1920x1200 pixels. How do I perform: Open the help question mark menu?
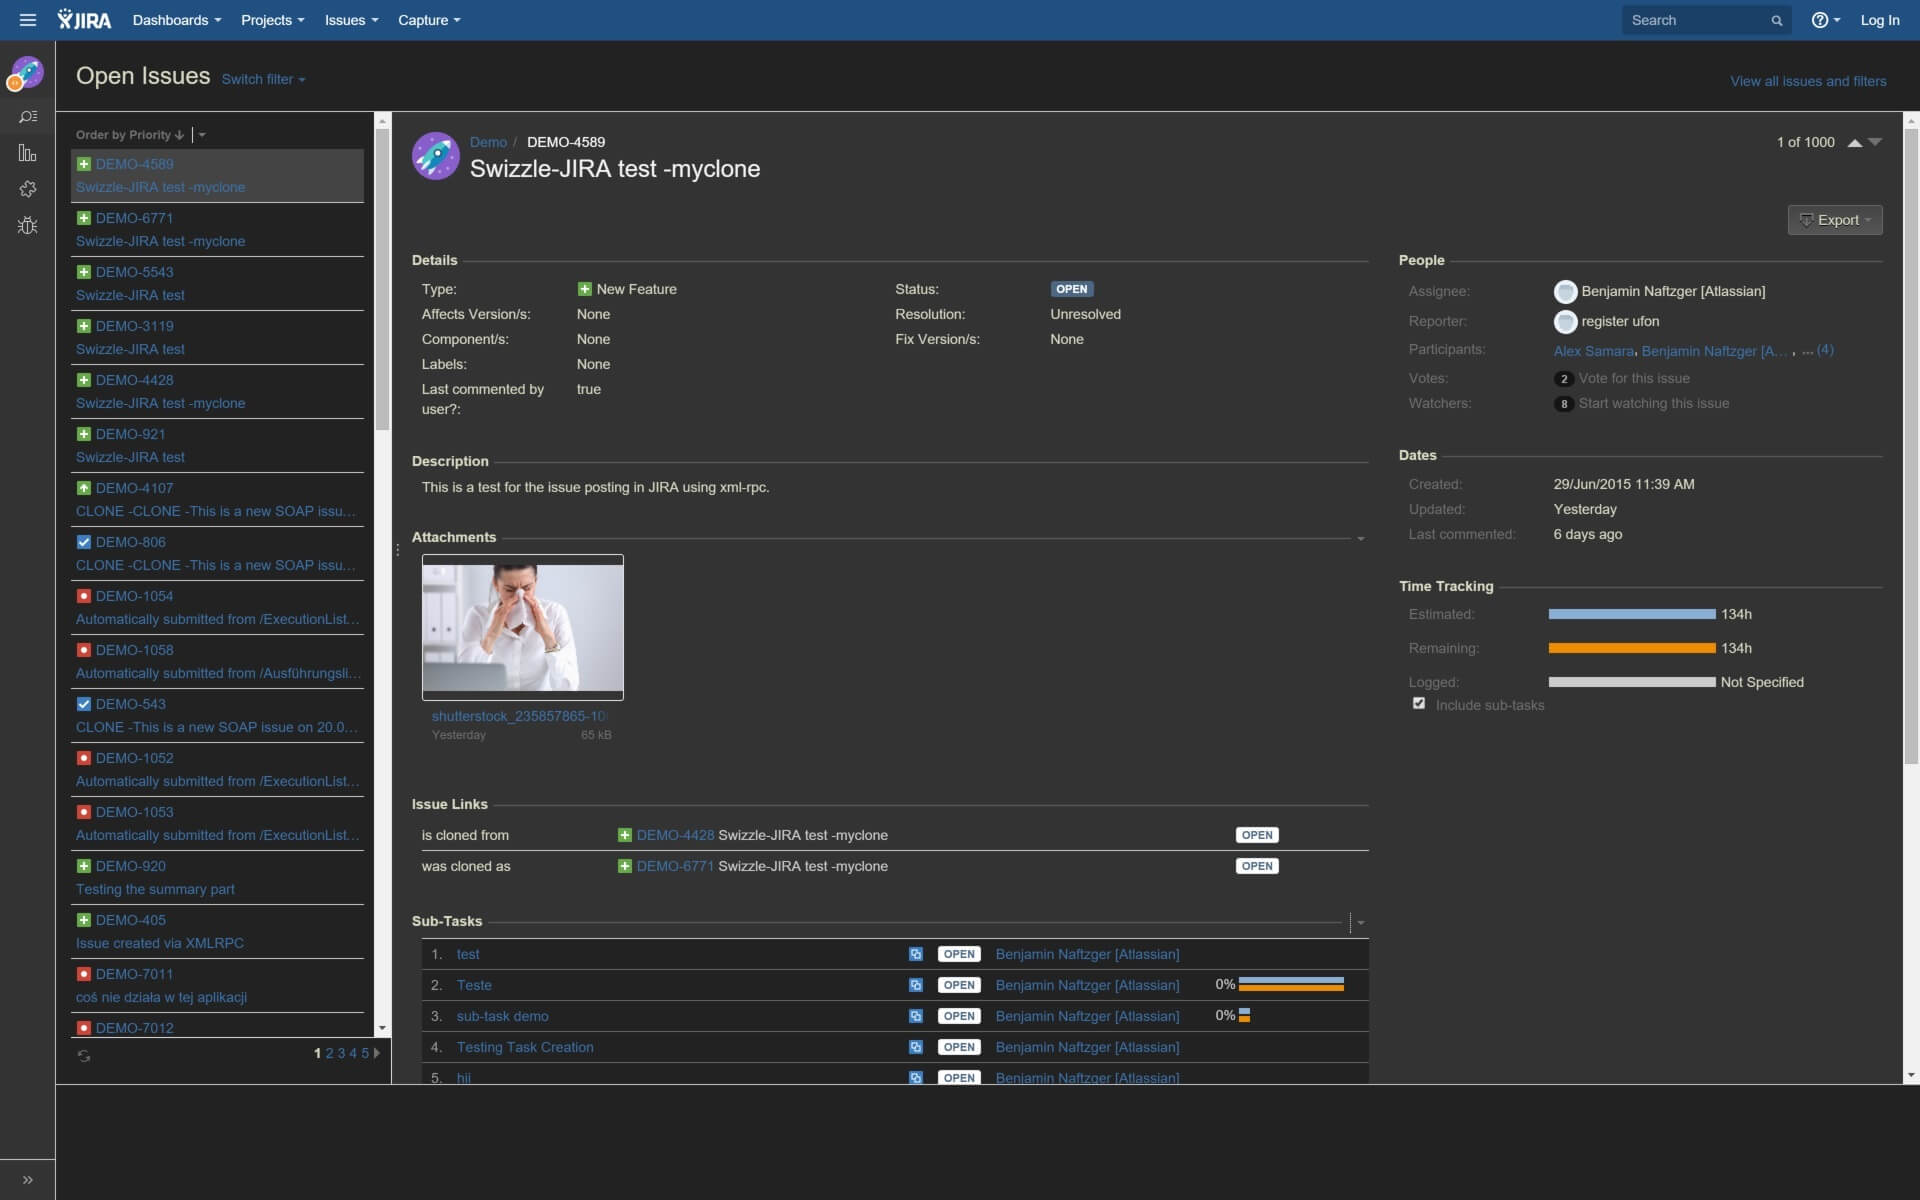1825,20
